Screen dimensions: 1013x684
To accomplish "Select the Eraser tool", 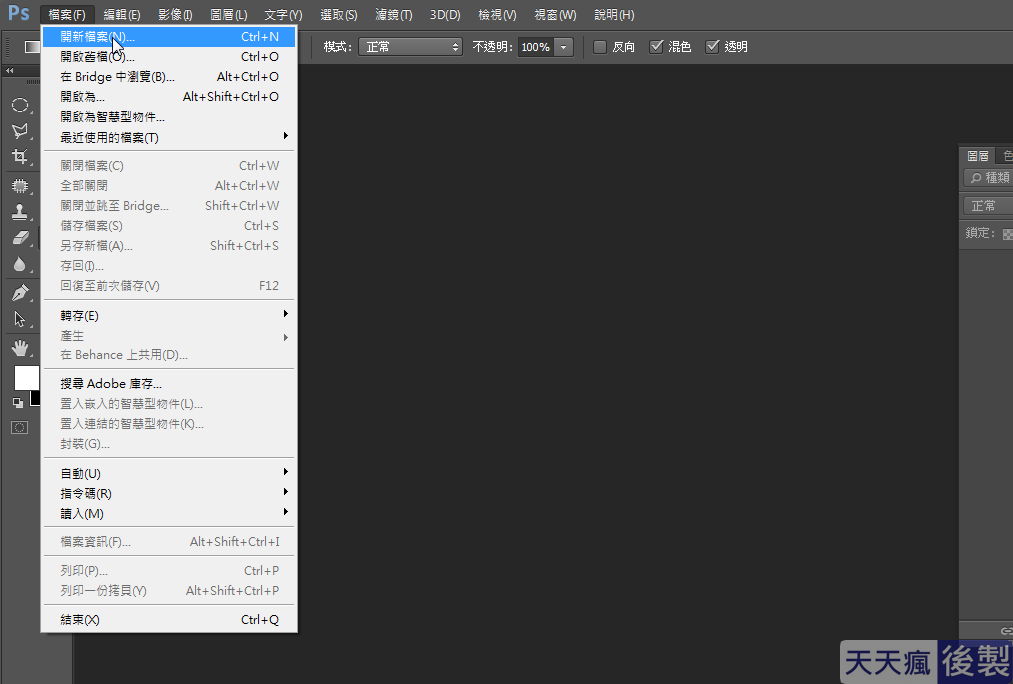I will (20, 238).
